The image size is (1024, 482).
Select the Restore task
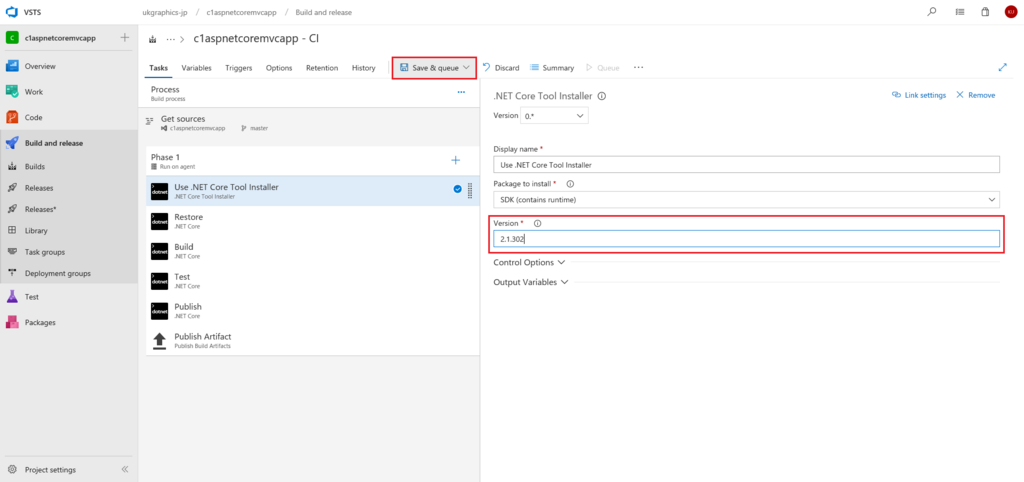coord(313,221)
